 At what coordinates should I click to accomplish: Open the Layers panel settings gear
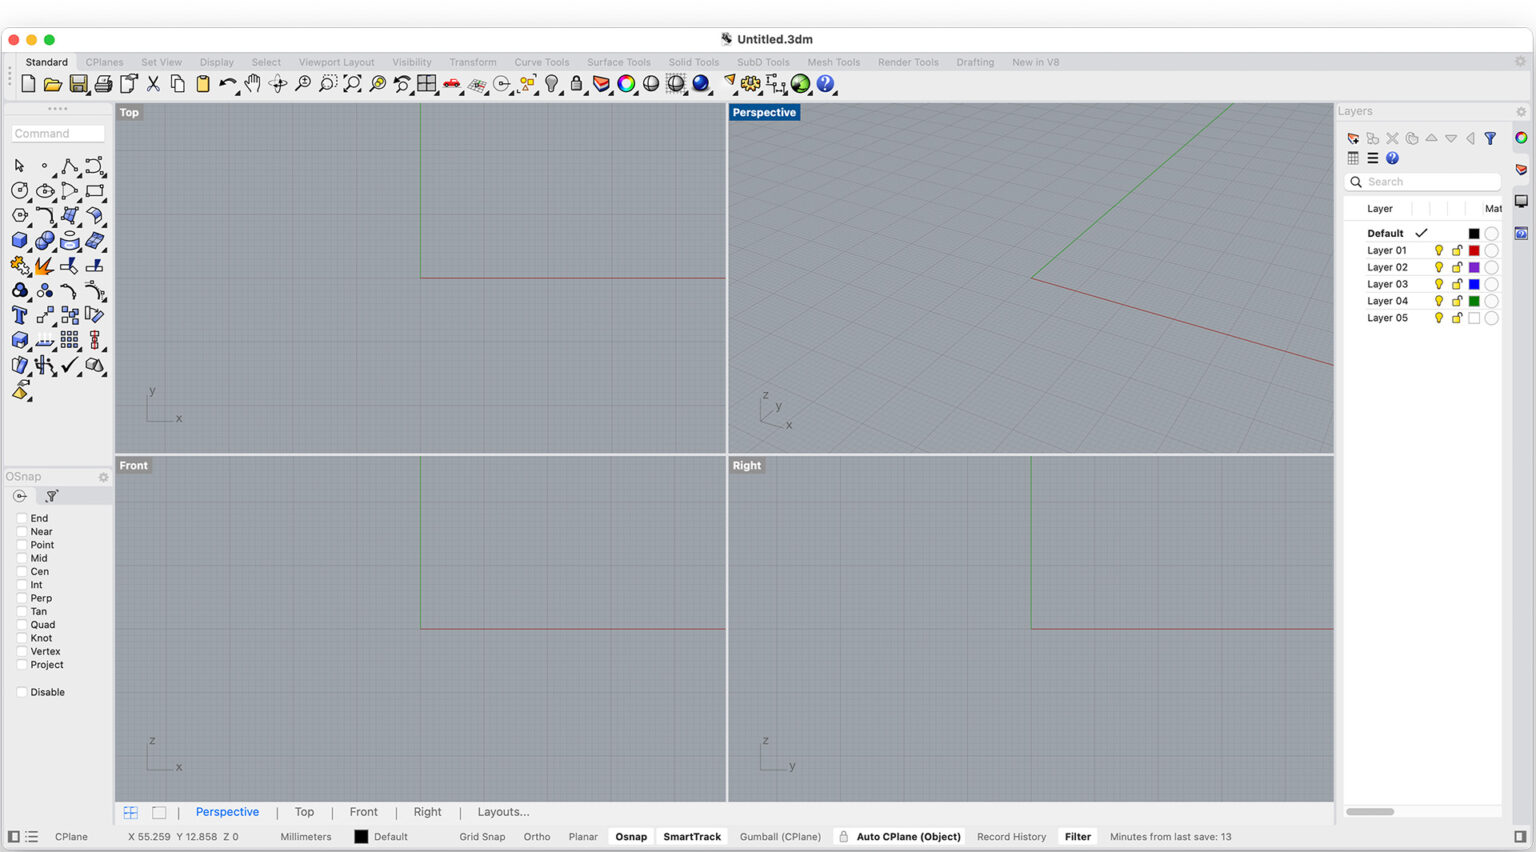1521,111
